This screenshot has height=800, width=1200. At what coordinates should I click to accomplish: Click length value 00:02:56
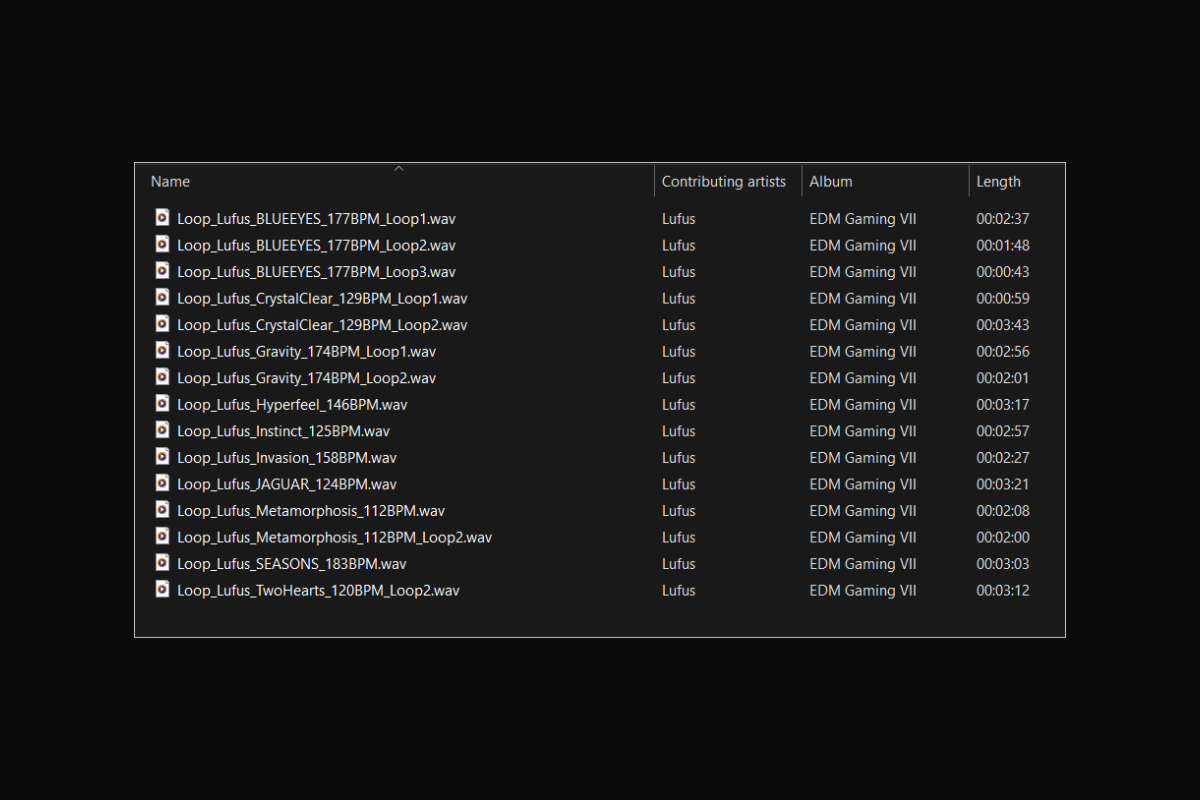(x=1003, y=352)
